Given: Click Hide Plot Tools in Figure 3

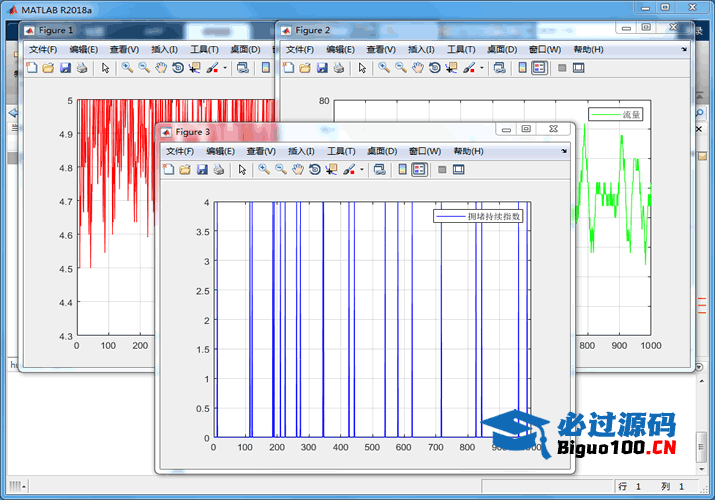Looking at the screenshot, I should point(442,170).
